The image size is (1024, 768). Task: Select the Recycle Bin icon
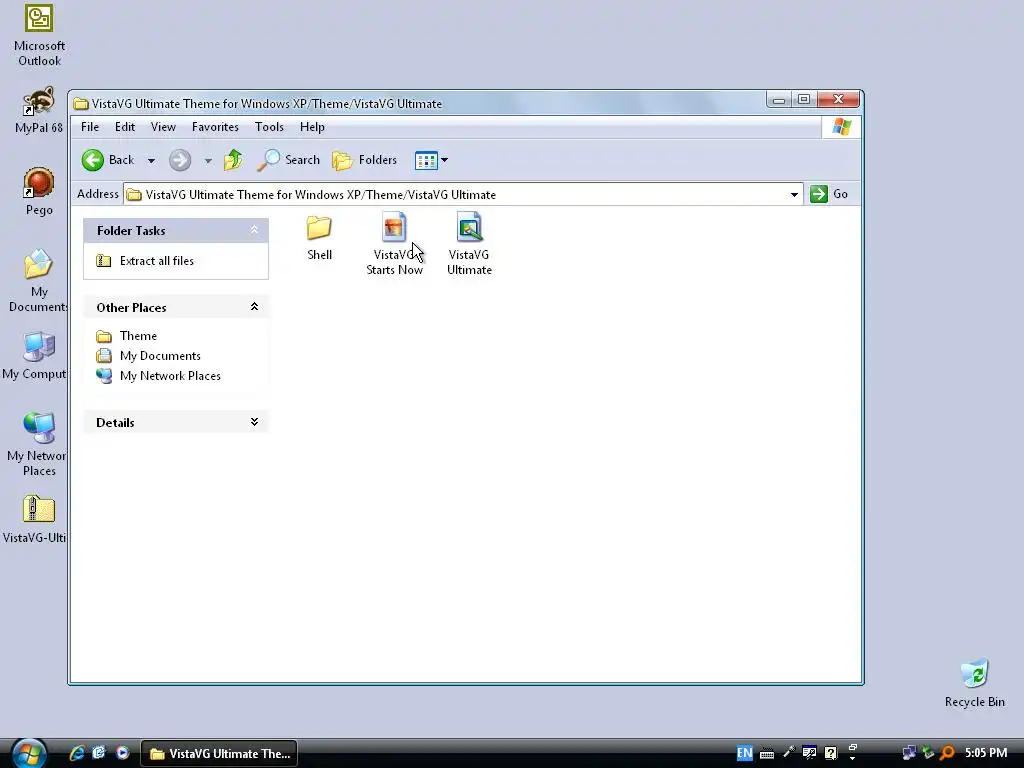[x=974, y=683]
